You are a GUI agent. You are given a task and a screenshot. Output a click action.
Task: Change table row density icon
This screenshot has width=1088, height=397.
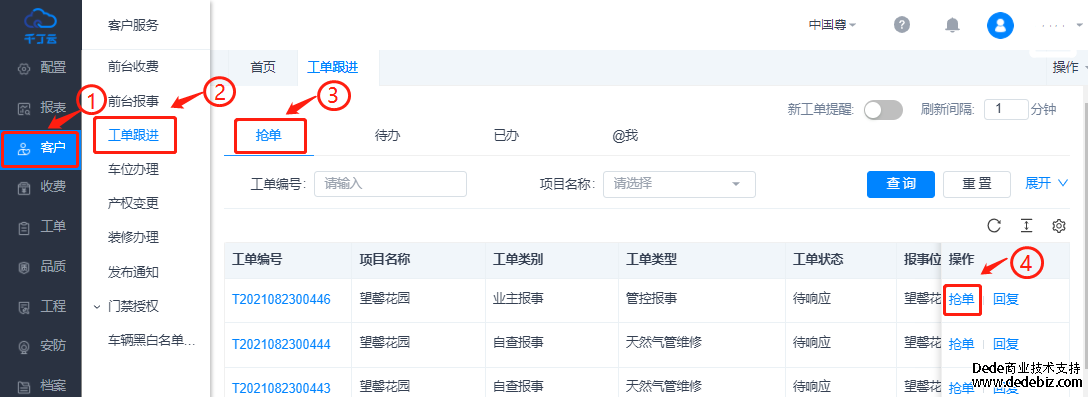pyautogui.click(x=1026, y=226)
